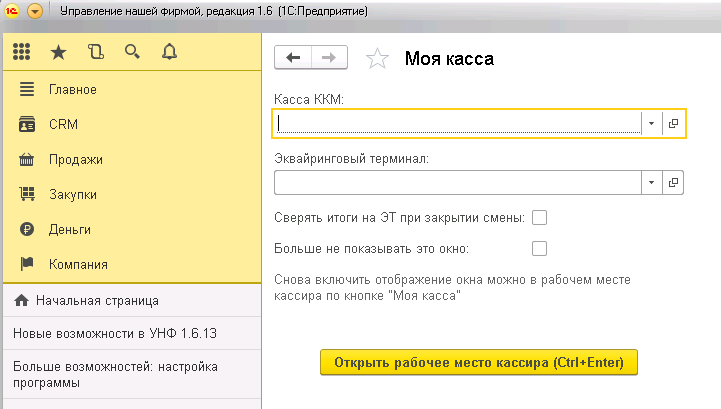This screenshot has width=721, height=409.
Task: Click the back arrow button
Action: pos(293,58)
